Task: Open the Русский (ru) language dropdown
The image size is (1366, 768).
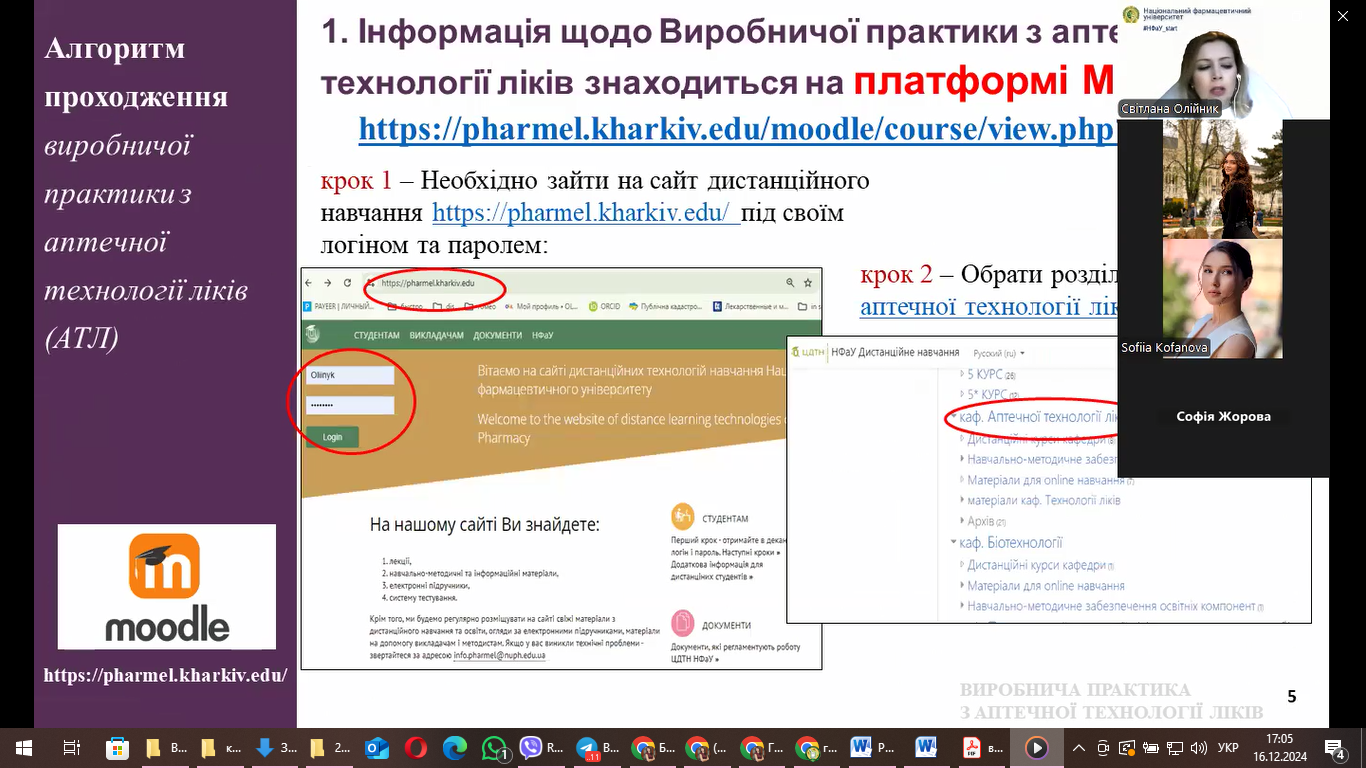Action: pyautogui.click(x=1000, y=353)
